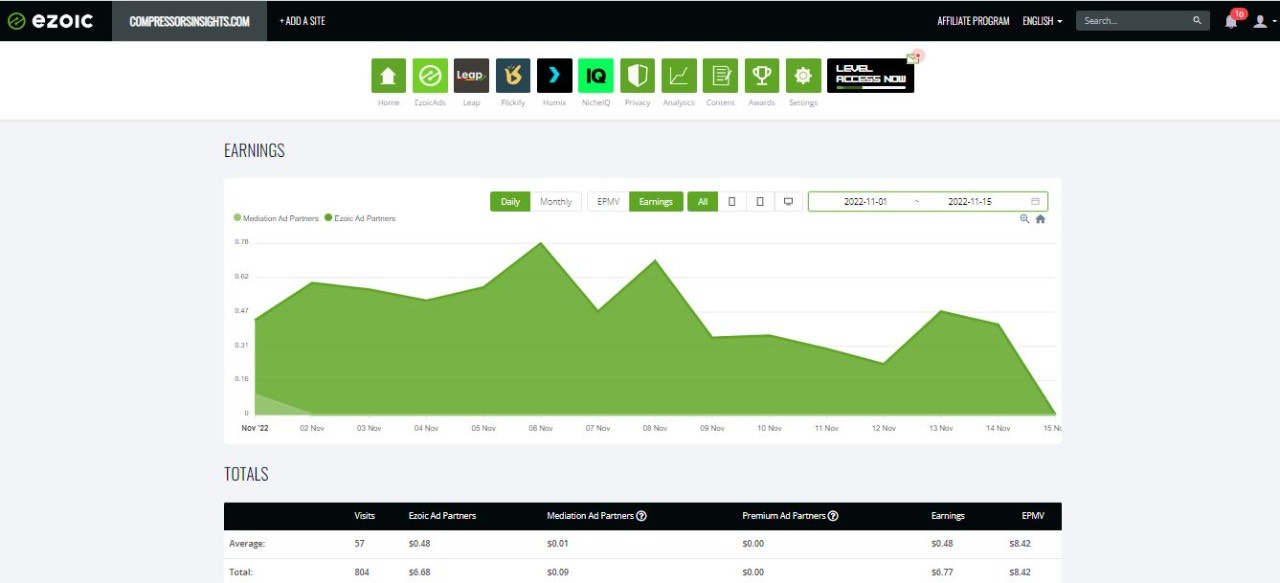Open the date range calendar icon

pos(1035,202)
